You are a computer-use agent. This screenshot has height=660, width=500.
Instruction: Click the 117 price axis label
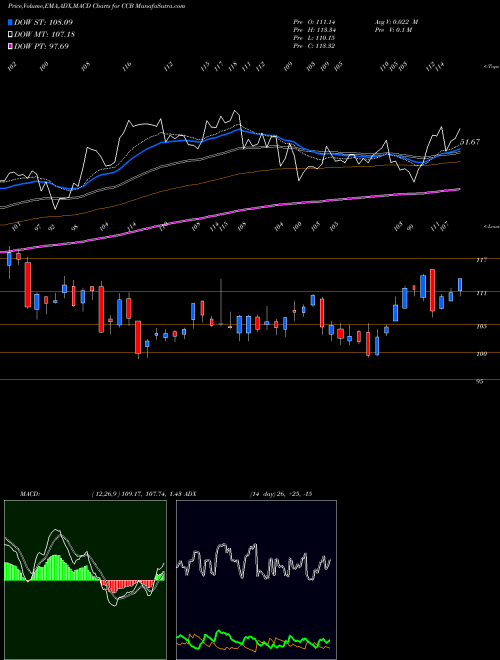(482, 260)
